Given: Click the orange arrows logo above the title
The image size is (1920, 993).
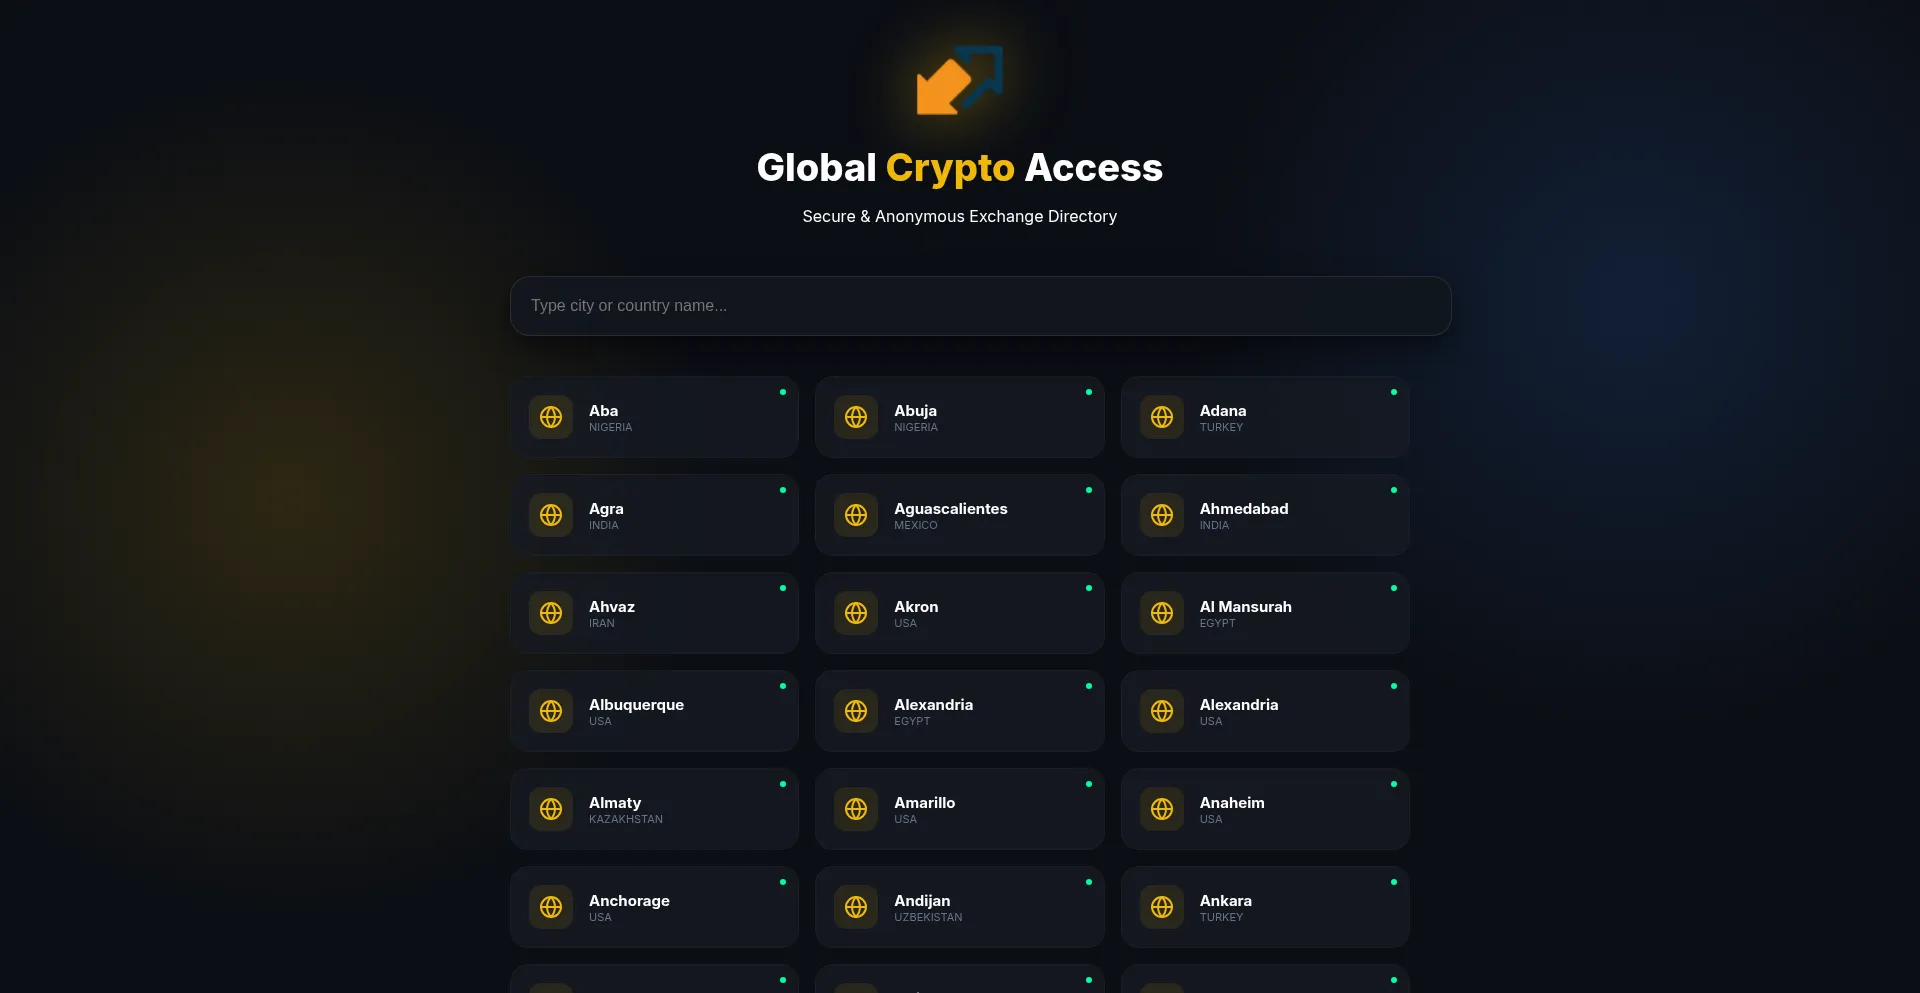Looking at the screenshot, I should 959,81.
